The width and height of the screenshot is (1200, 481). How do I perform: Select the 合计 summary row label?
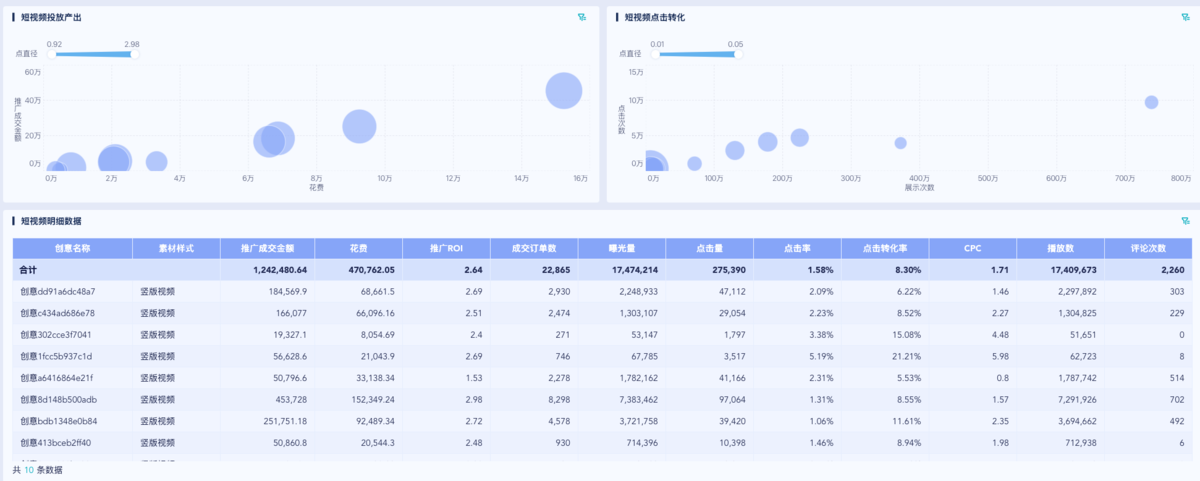(x=30, y=270)
